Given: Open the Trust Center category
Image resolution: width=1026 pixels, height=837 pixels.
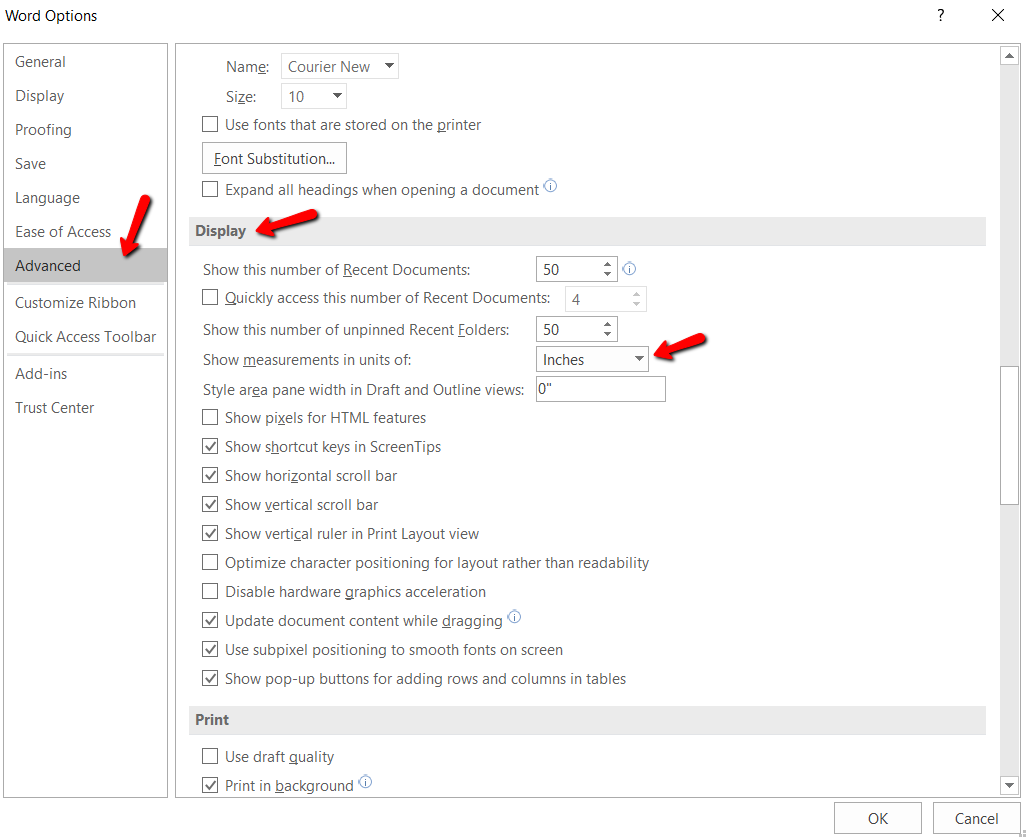Looking at the screenshot, I should coord(85,408).
